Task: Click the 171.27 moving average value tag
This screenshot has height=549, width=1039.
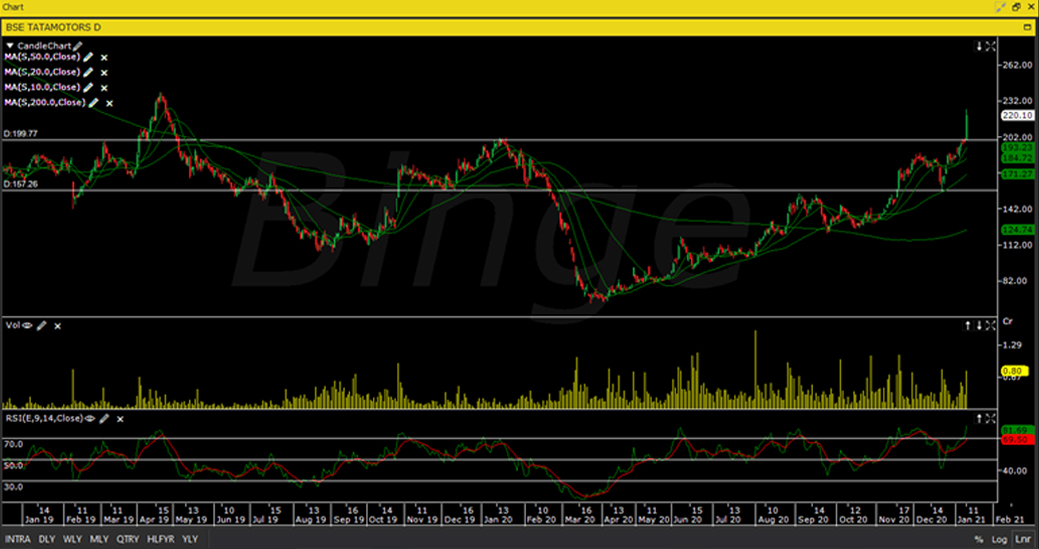Action: [x=1018, y=174]
